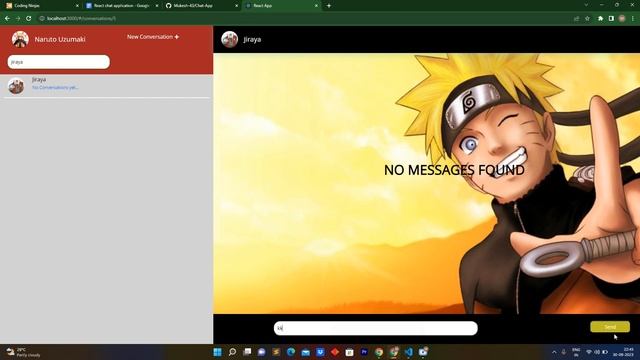Screen dimensions: 640x360
Task: Open the Mail app on taskbar
Action: pos(306,352)
